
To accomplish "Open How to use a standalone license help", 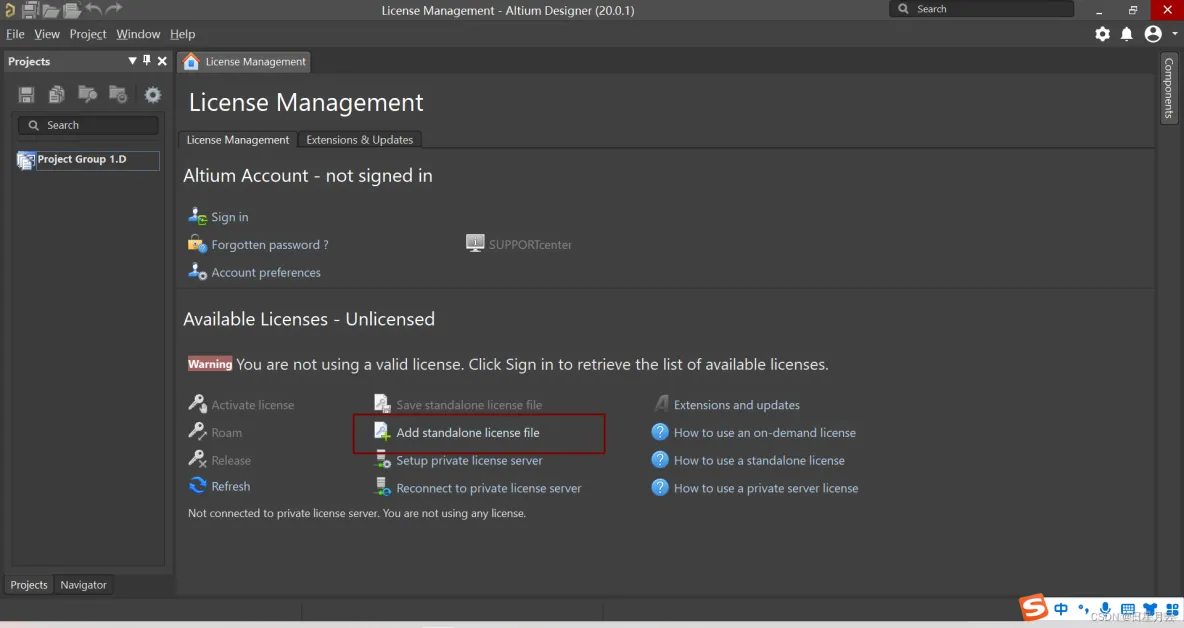I will point(759,460).
